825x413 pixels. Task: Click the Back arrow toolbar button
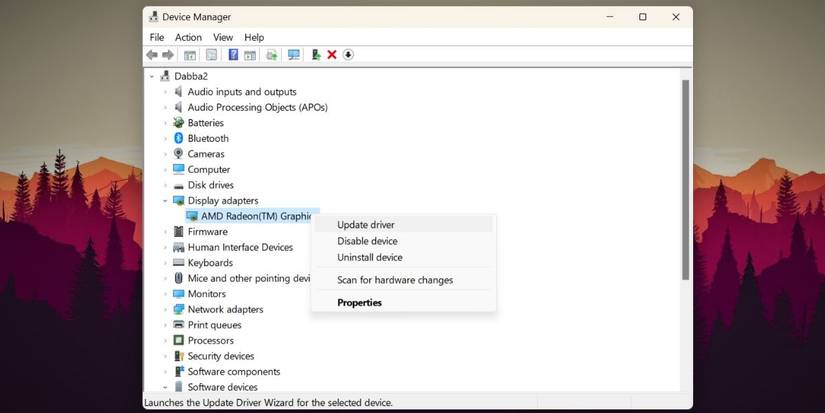coord(152,55)
